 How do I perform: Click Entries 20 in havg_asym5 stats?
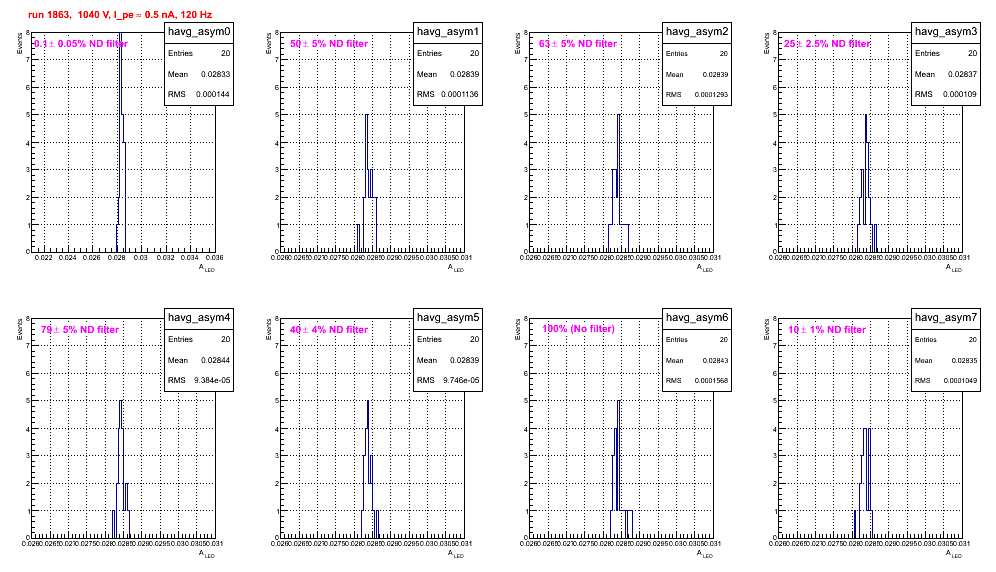coord(448,340)
